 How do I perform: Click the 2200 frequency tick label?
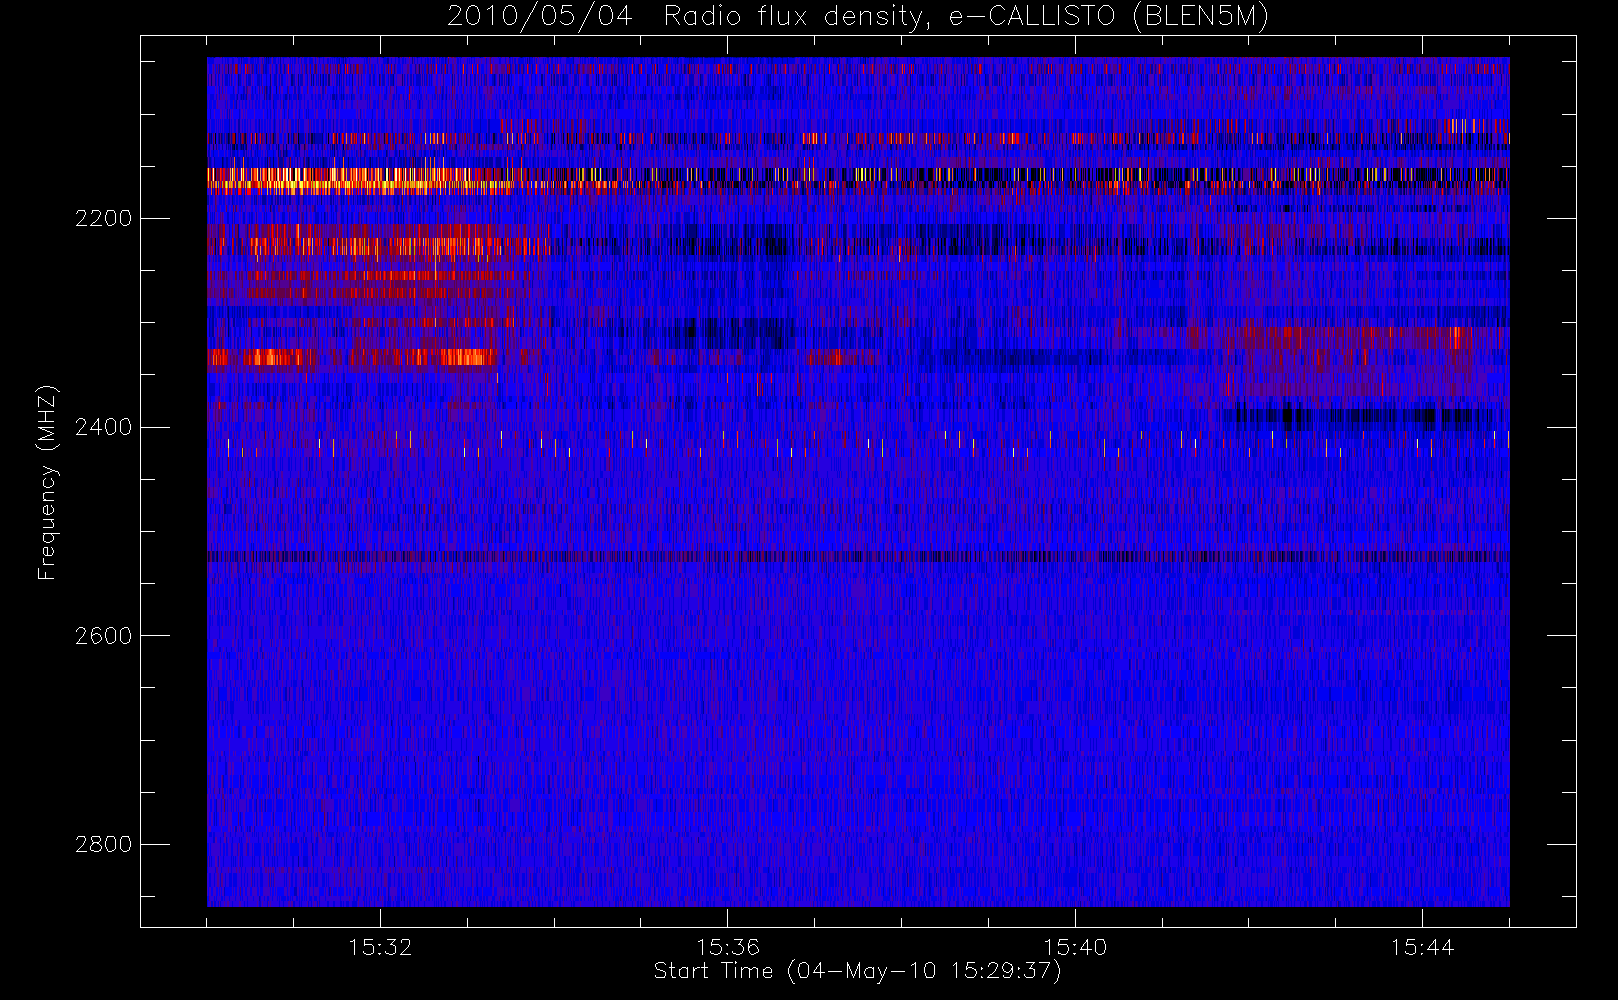[x=103, y=218]
